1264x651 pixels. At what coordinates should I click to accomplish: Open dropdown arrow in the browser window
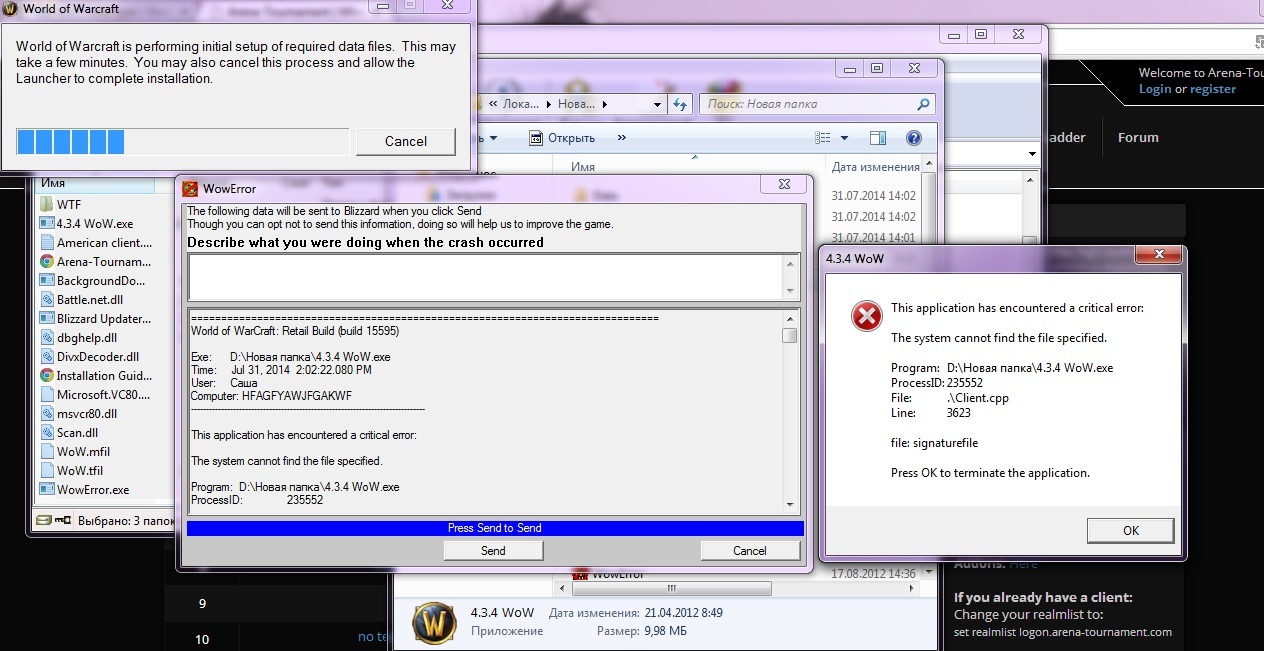(x=1032, y=154)
